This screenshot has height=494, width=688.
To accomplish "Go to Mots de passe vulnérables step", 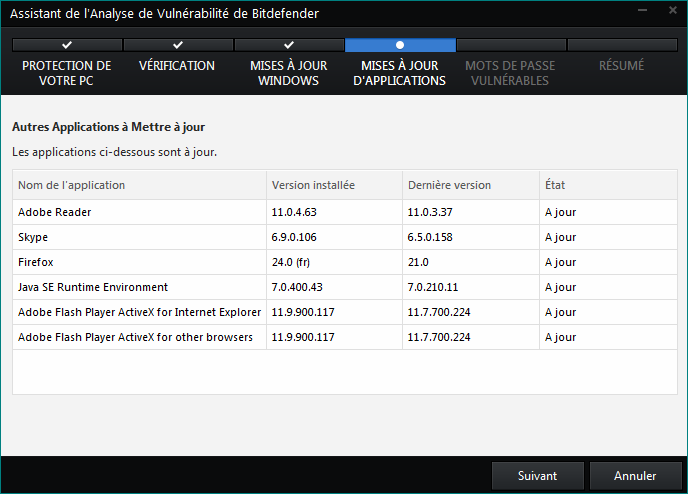I will click(x=510, y=73).
